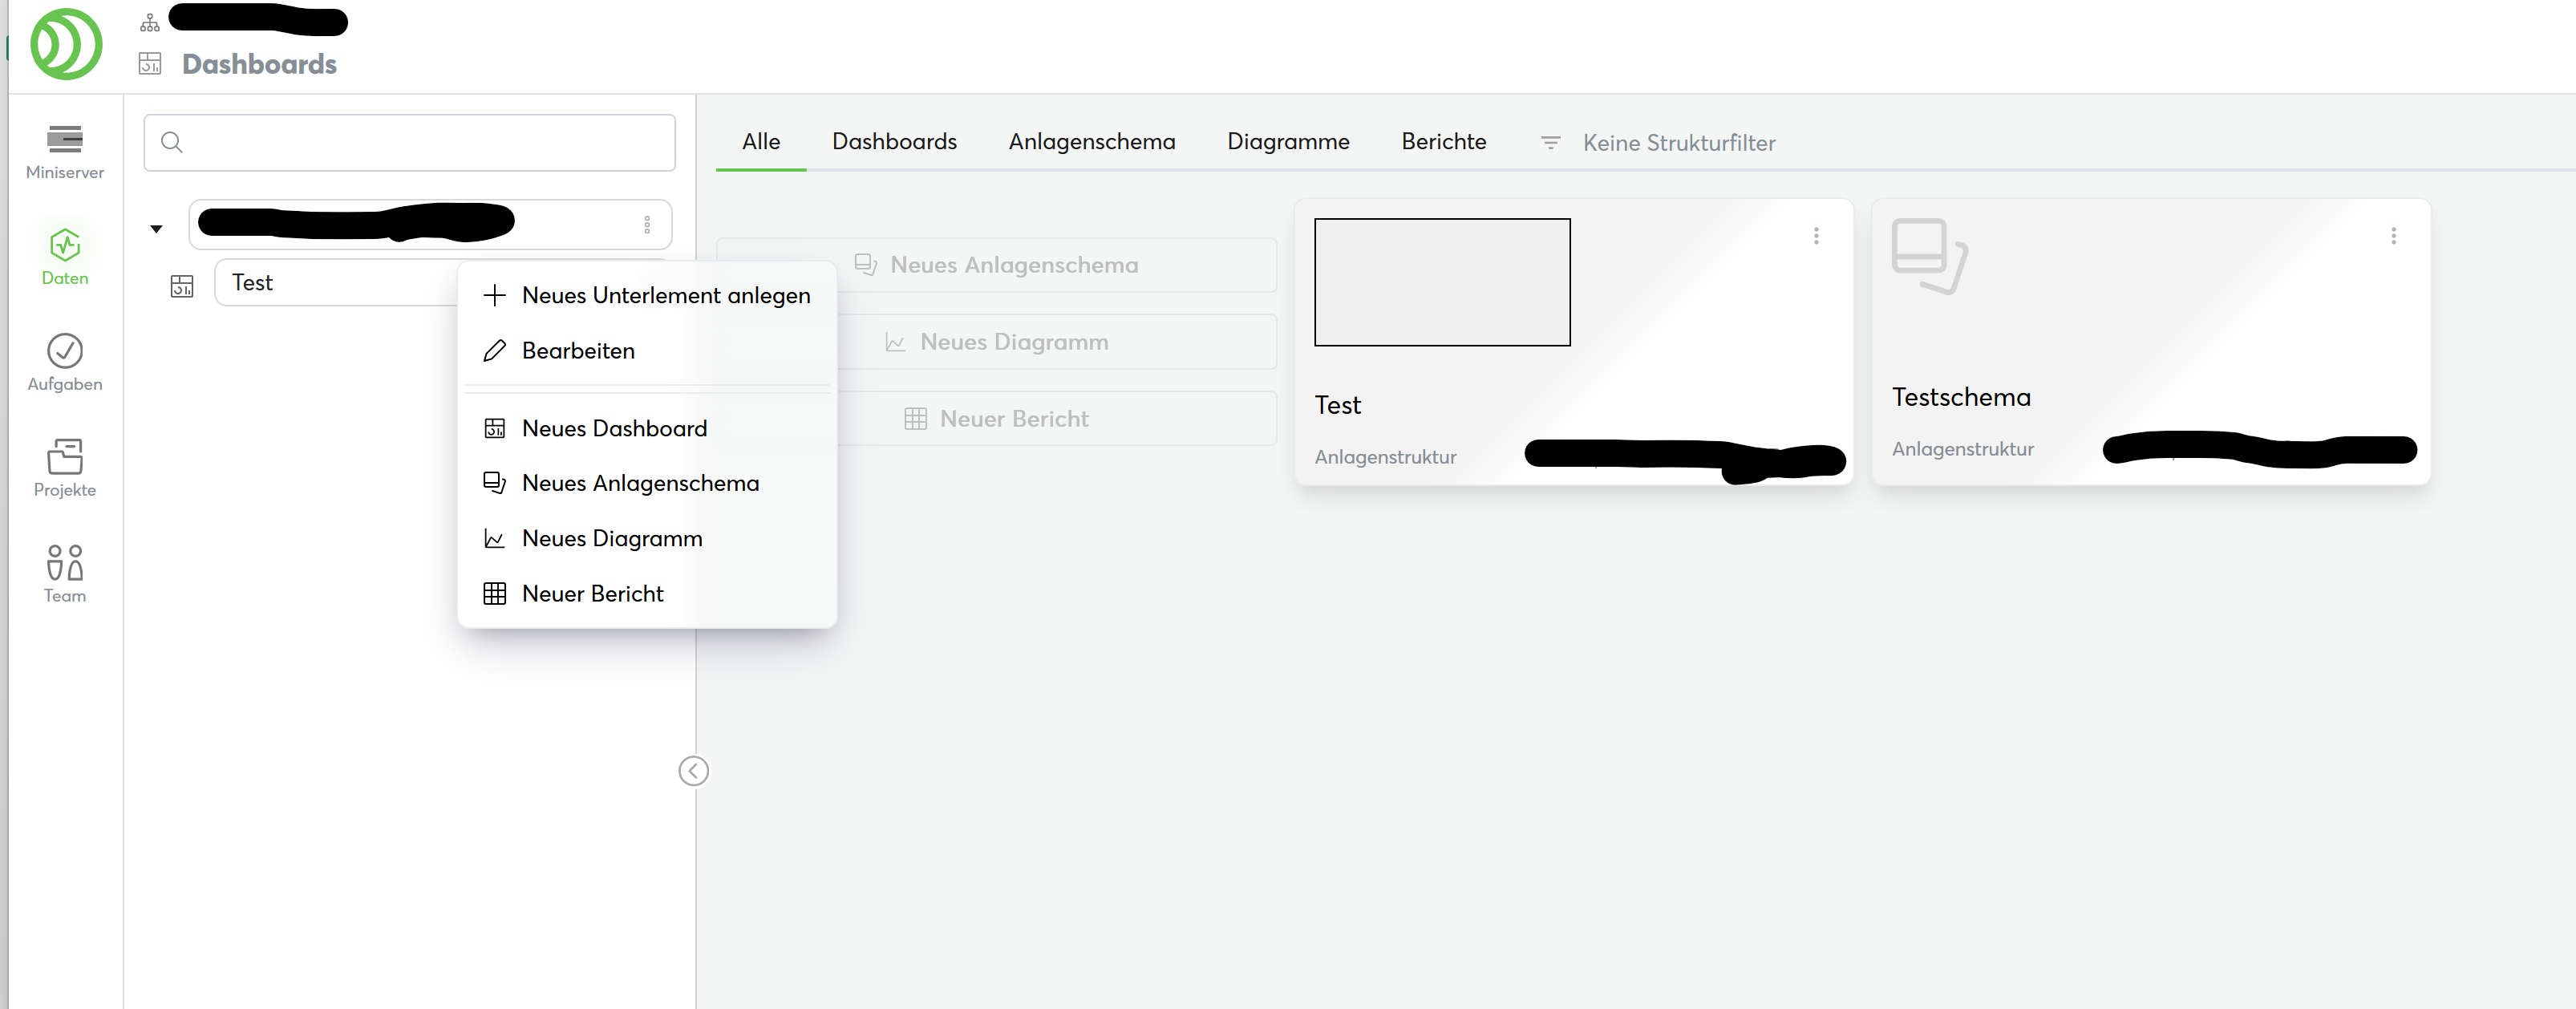Switch to the Berichte tab
The width and height of the screenshot is (2576, 1009).
click(x=1443, y=142)
